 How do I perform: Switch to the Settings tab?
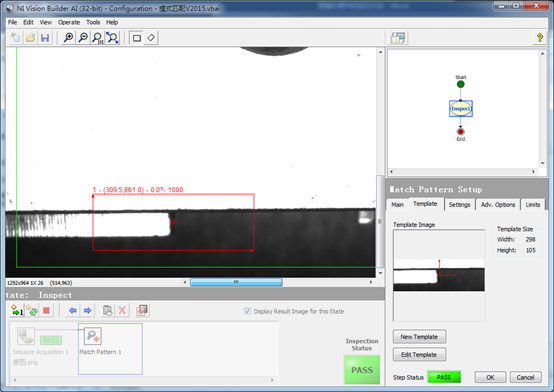[x=459, y=205]
